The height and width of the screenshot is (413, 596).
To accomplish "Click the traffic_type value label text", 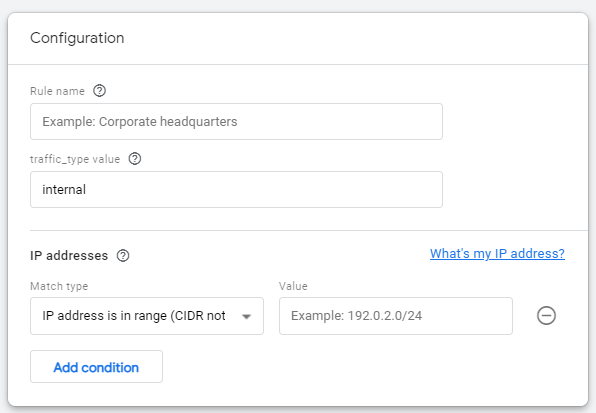I will (x=75, y=159).
